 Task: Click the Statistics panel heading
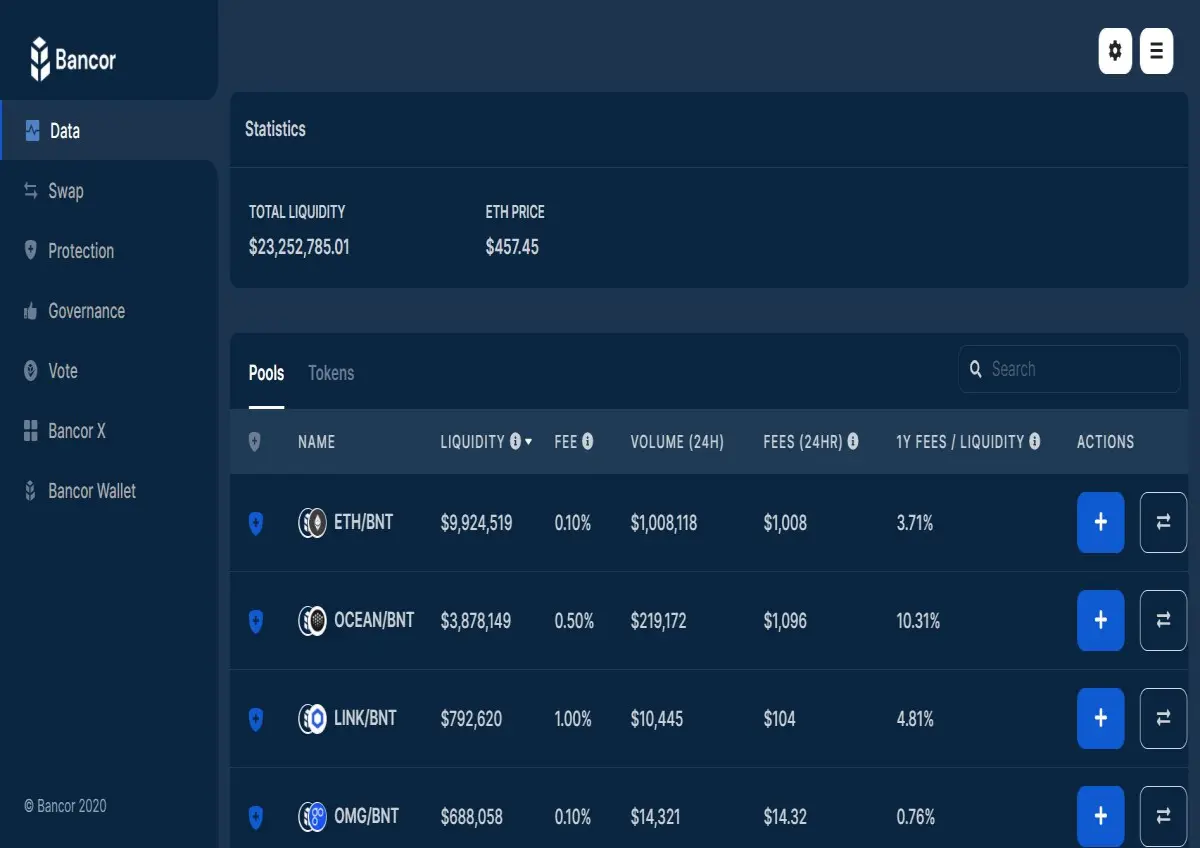(x=275, y=129)
